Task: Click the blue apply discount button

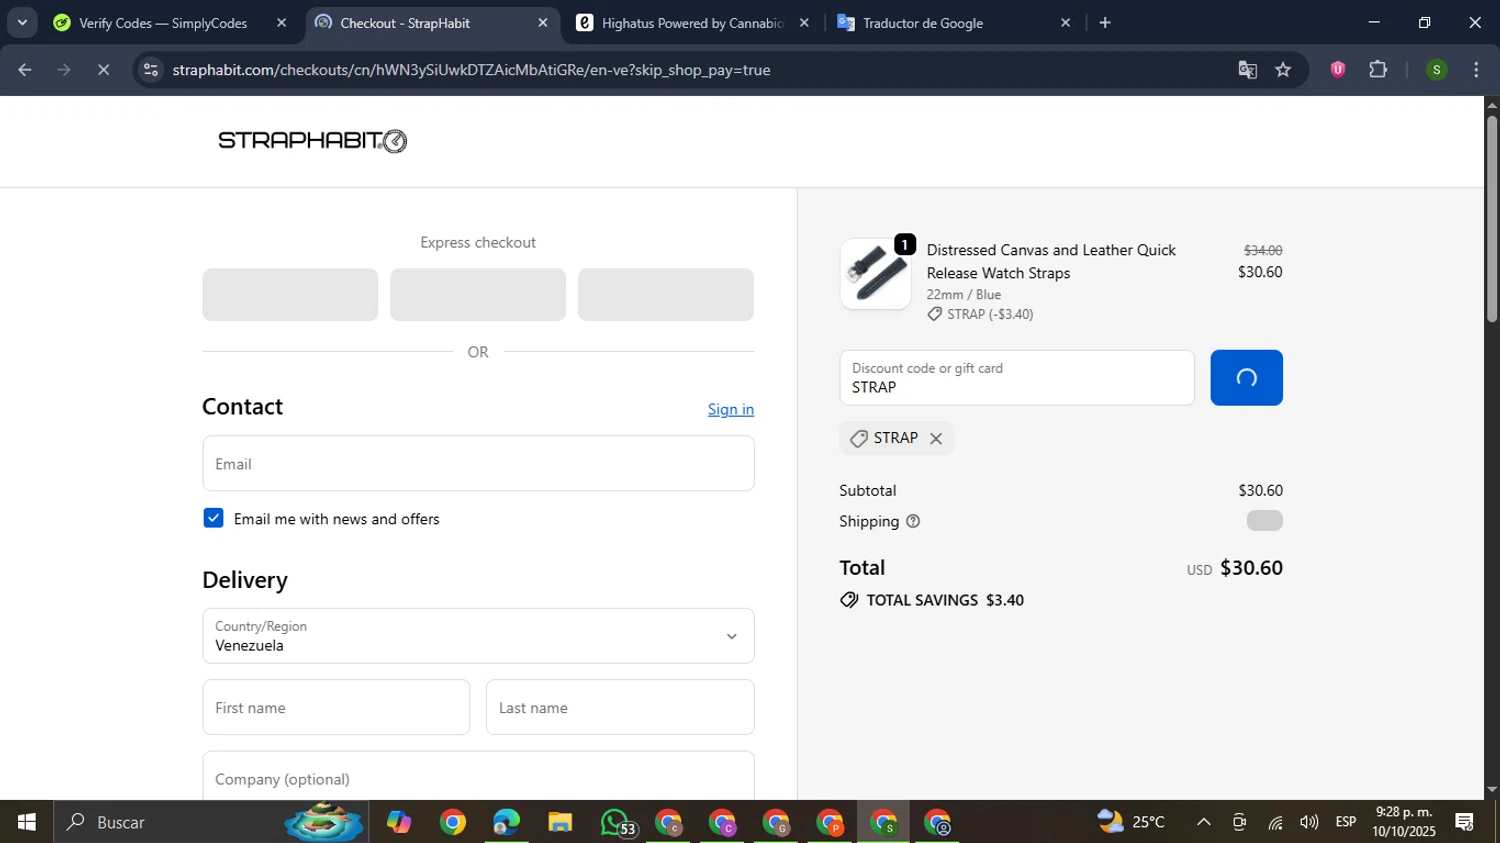Action: 1246,378
